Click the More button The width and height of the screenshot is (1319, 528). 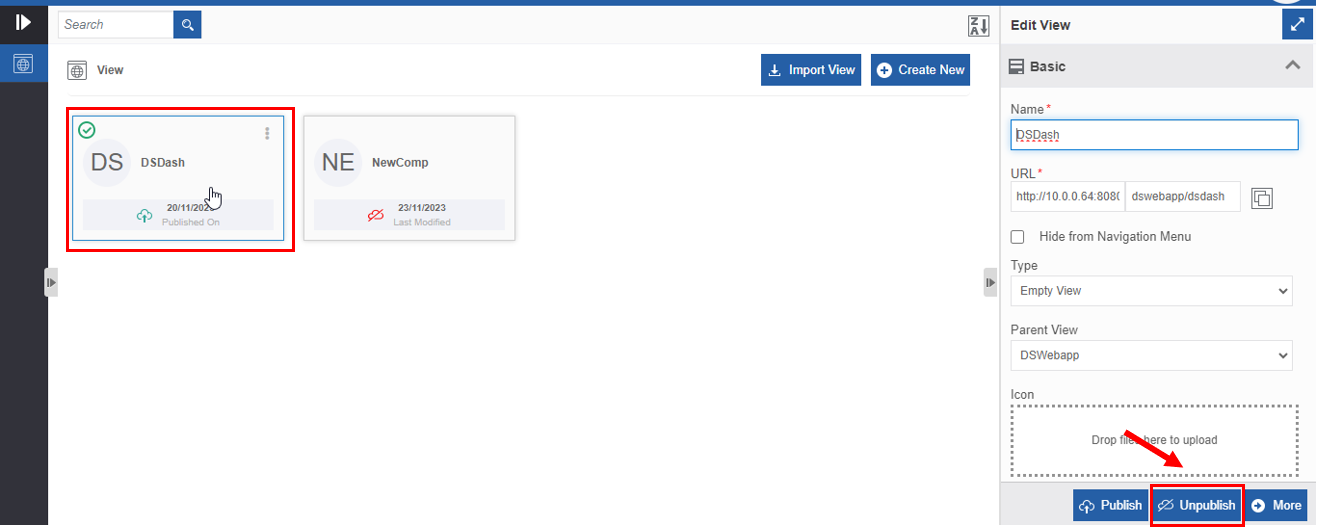pyautogui.click(x=1276, y=505)
